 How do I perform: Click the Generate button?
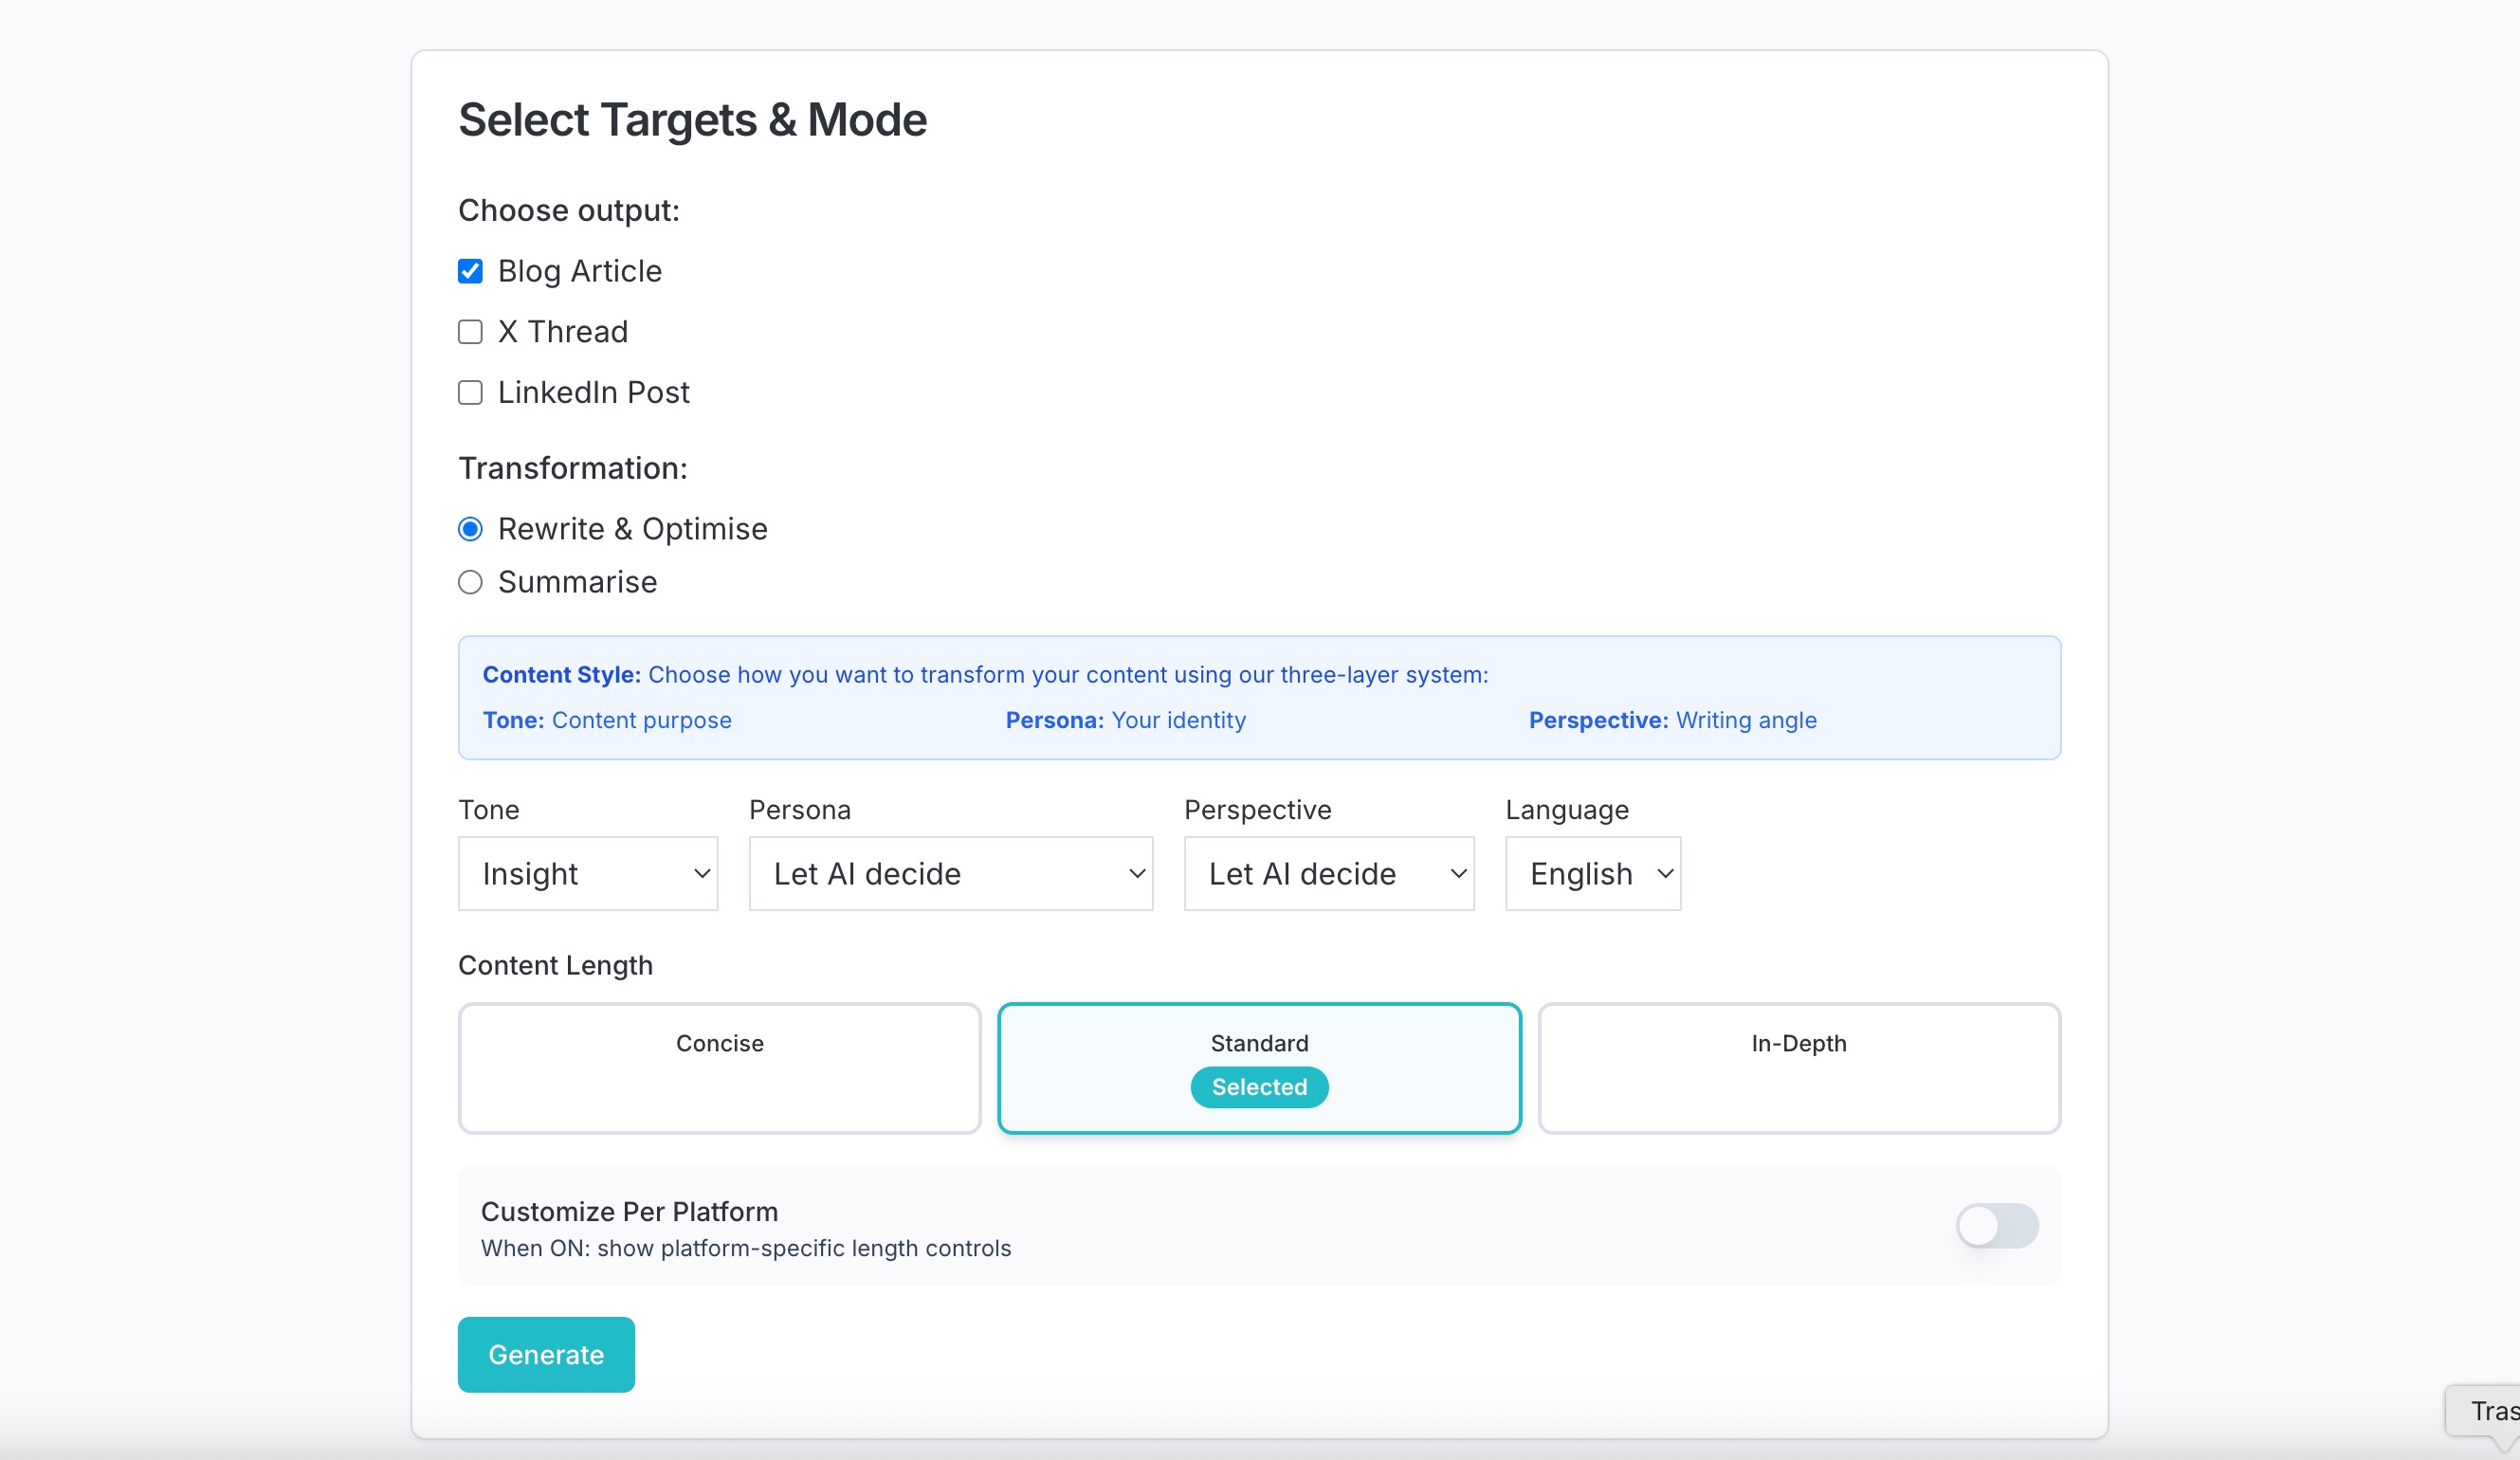[x=545, y=1355]
